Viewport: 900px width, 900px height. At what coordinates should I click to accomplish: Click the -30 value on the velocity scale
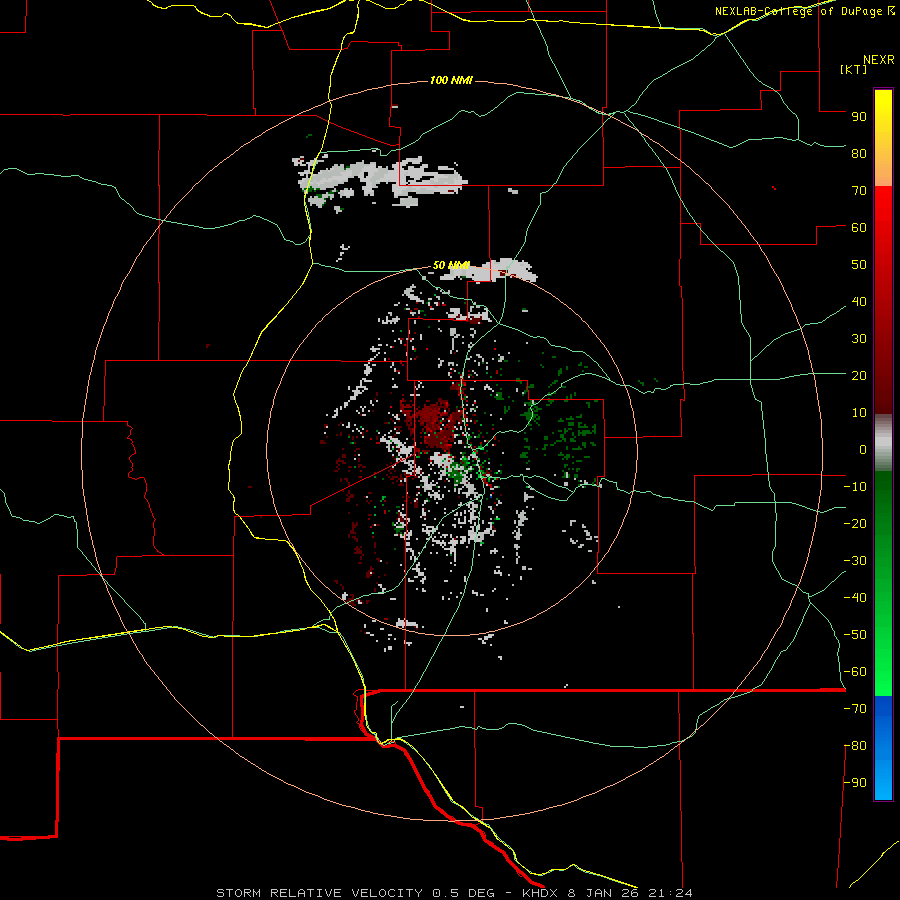[x=855, y=561]
